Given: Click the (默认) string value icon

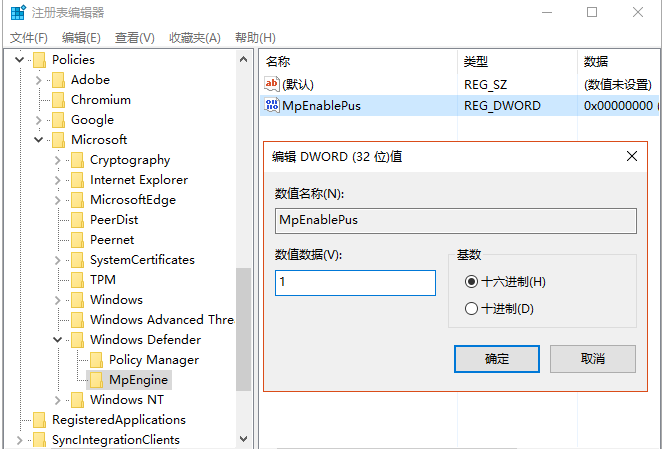Looking at the screenshot, I should point(272,85).
